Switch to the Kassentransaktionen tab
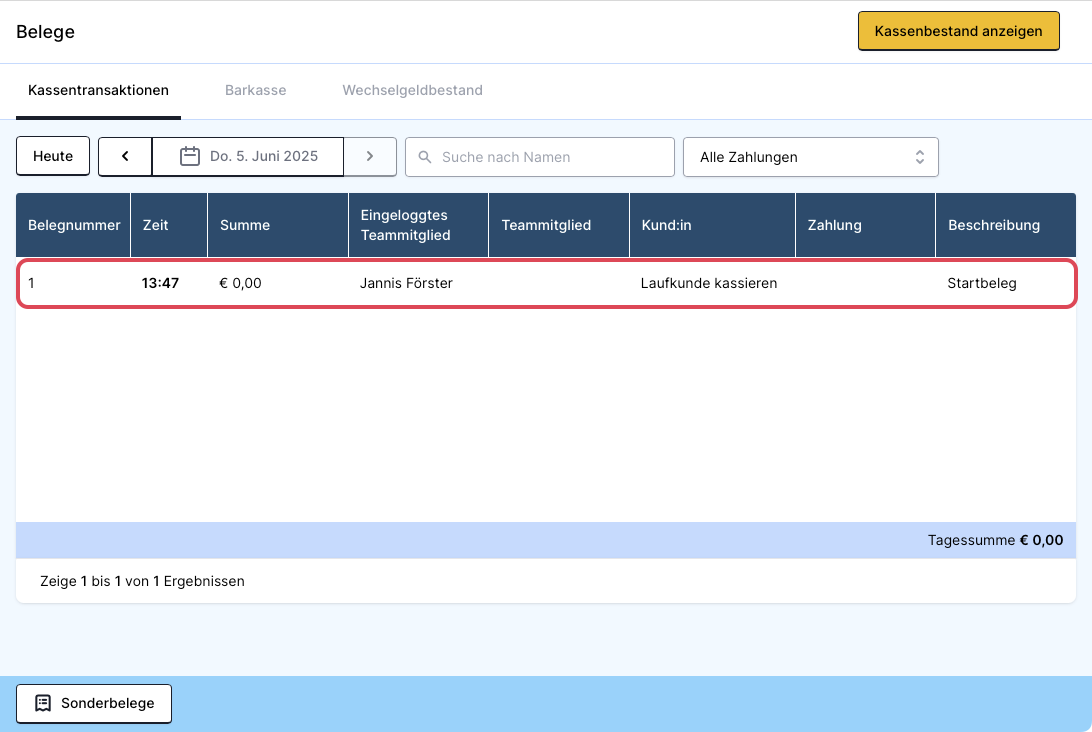The image size is (1092, 732). pos(98,91)
